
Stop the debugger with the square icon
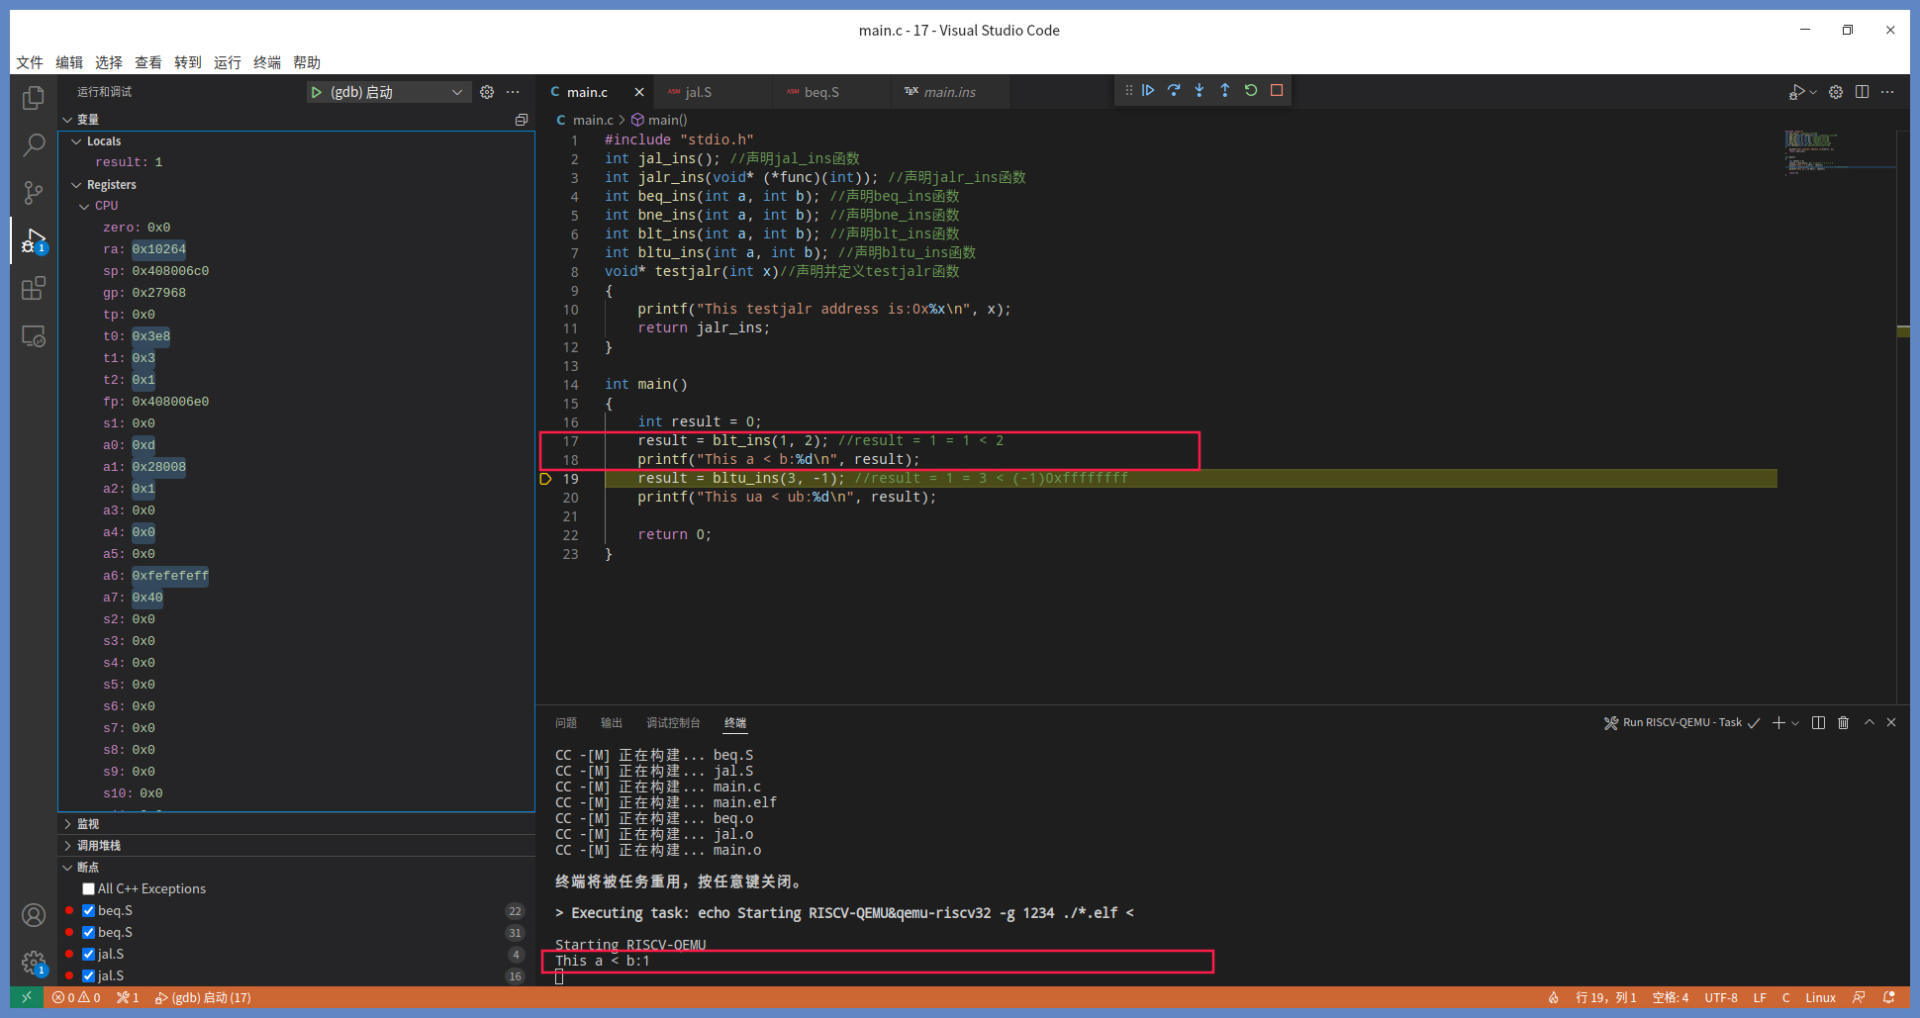pos(1277,90)
